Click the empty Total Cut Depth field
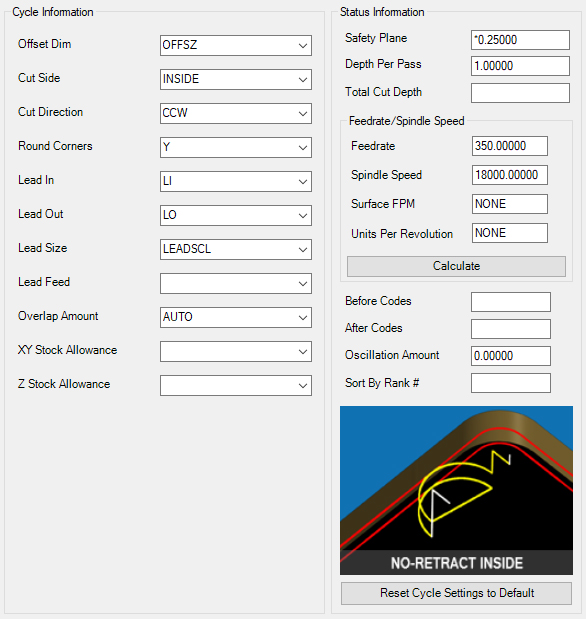 click(x=520, y=93)
